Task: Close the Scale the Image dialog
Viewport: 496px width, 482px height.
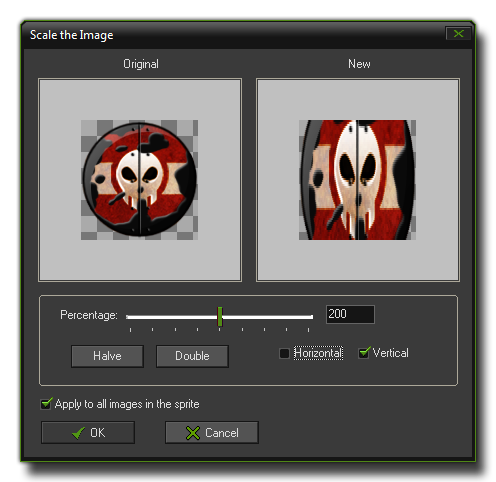Action: pyautogui.click(x=458, y=34)
